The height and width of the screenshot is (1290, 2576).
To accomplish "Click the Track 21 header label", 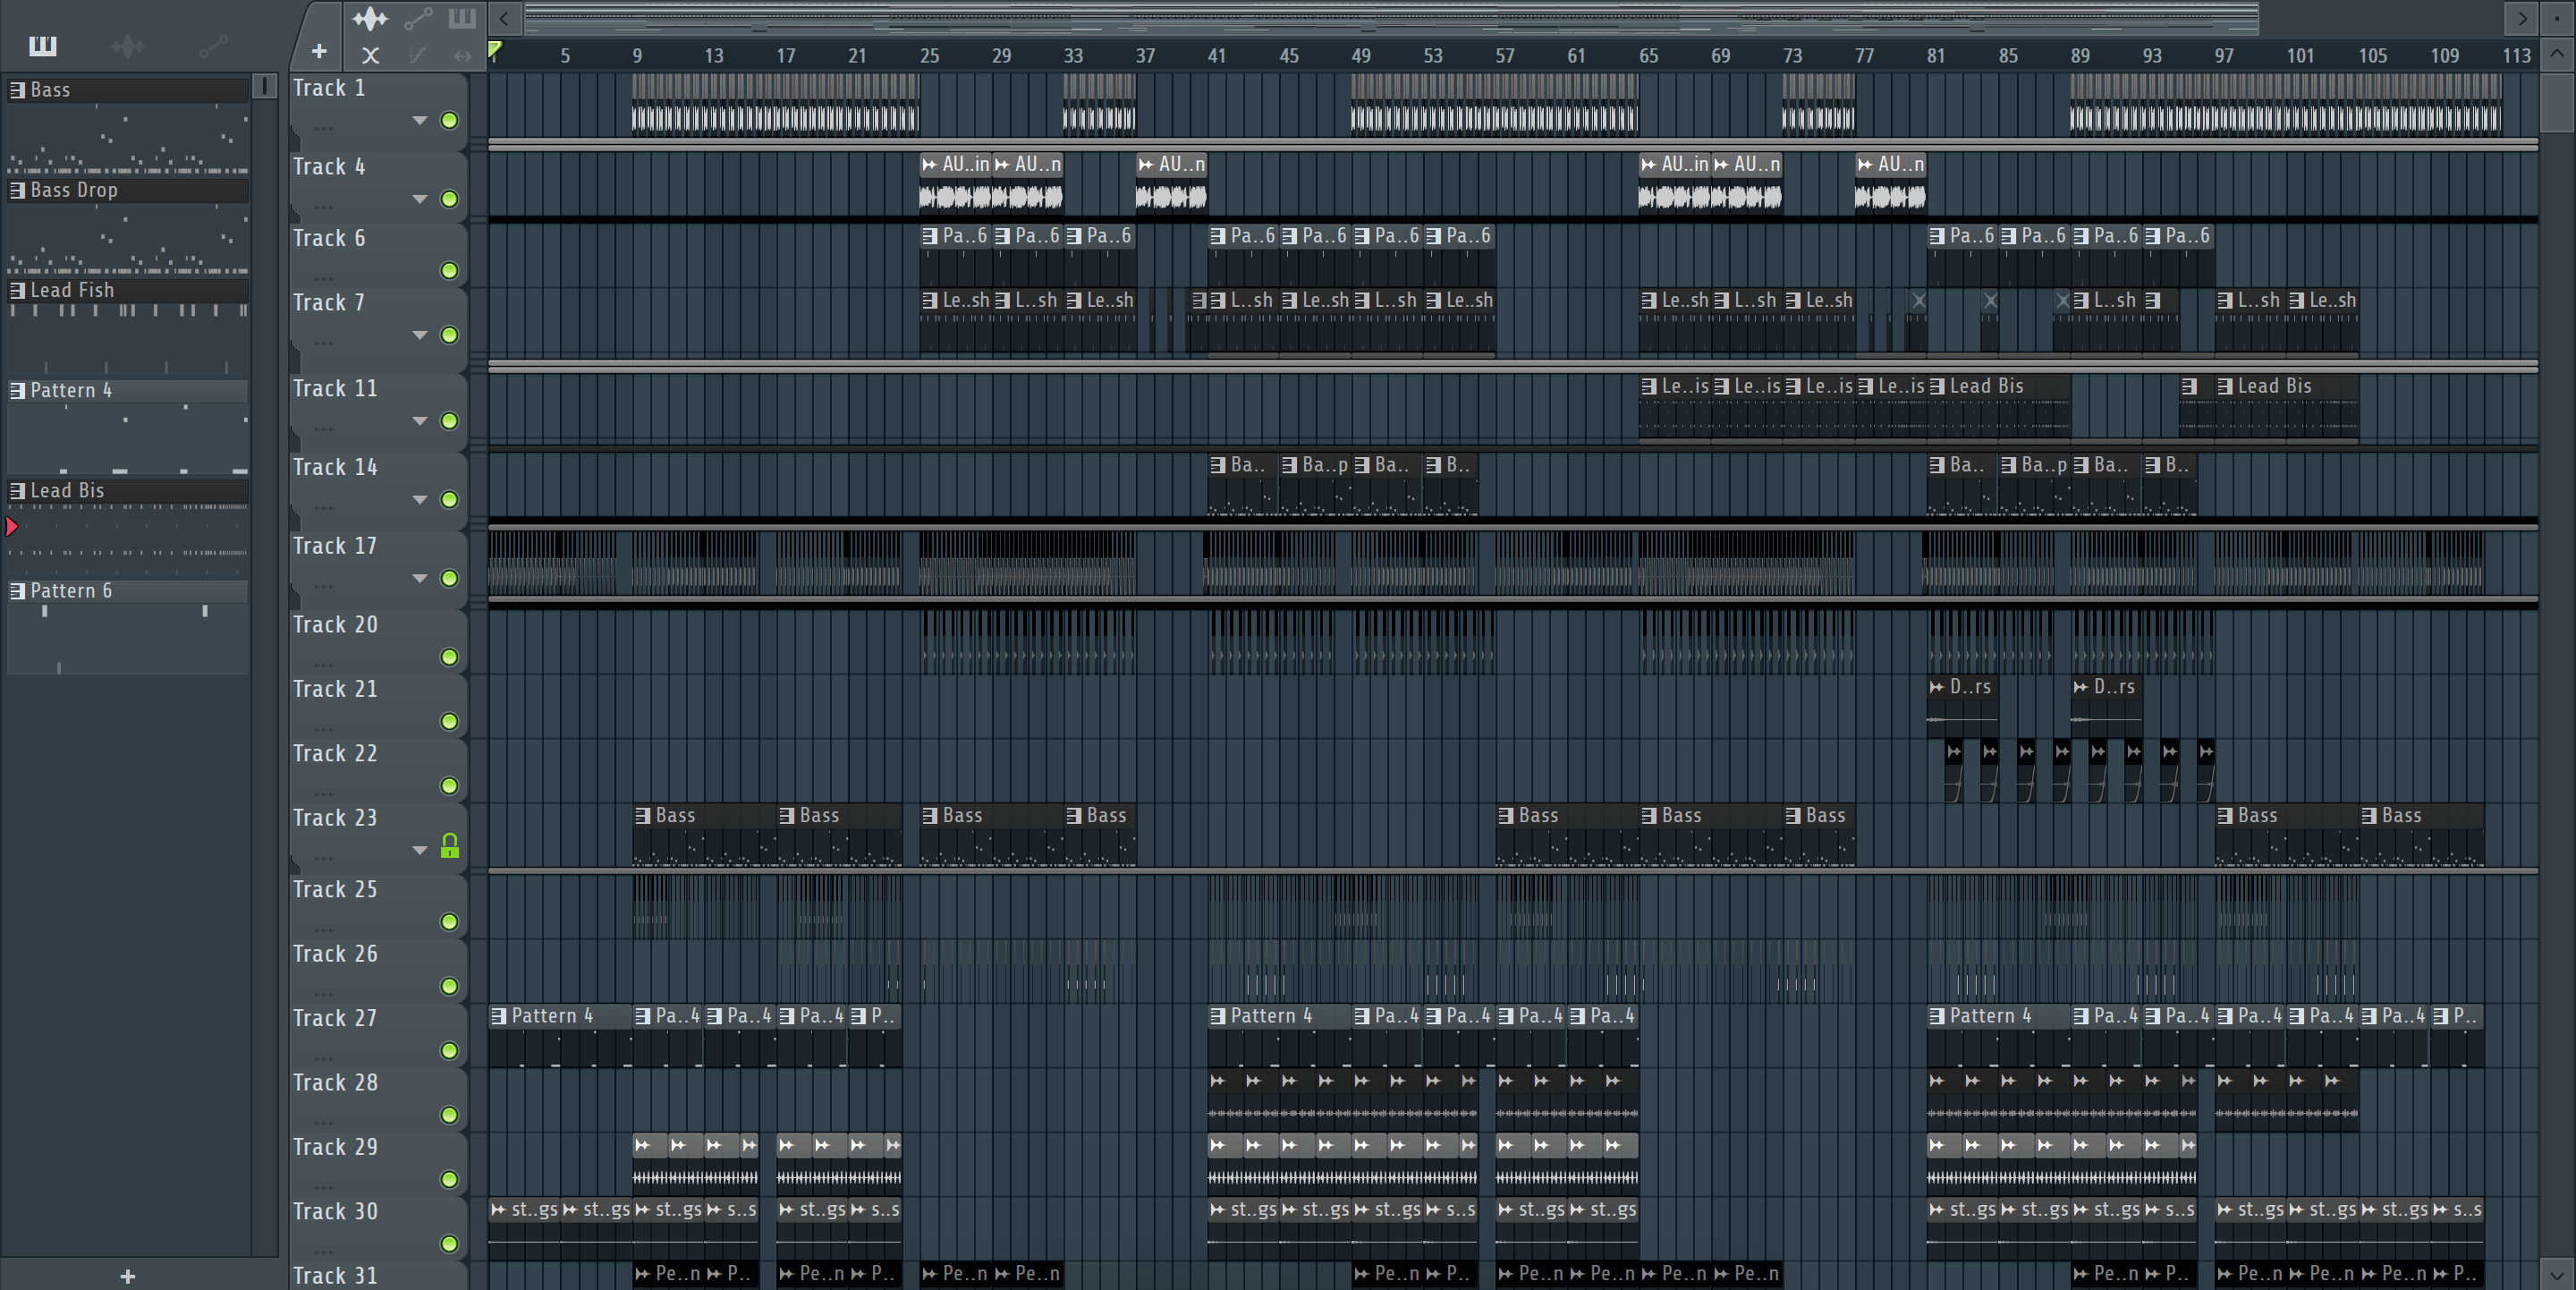I will (335, 689).
